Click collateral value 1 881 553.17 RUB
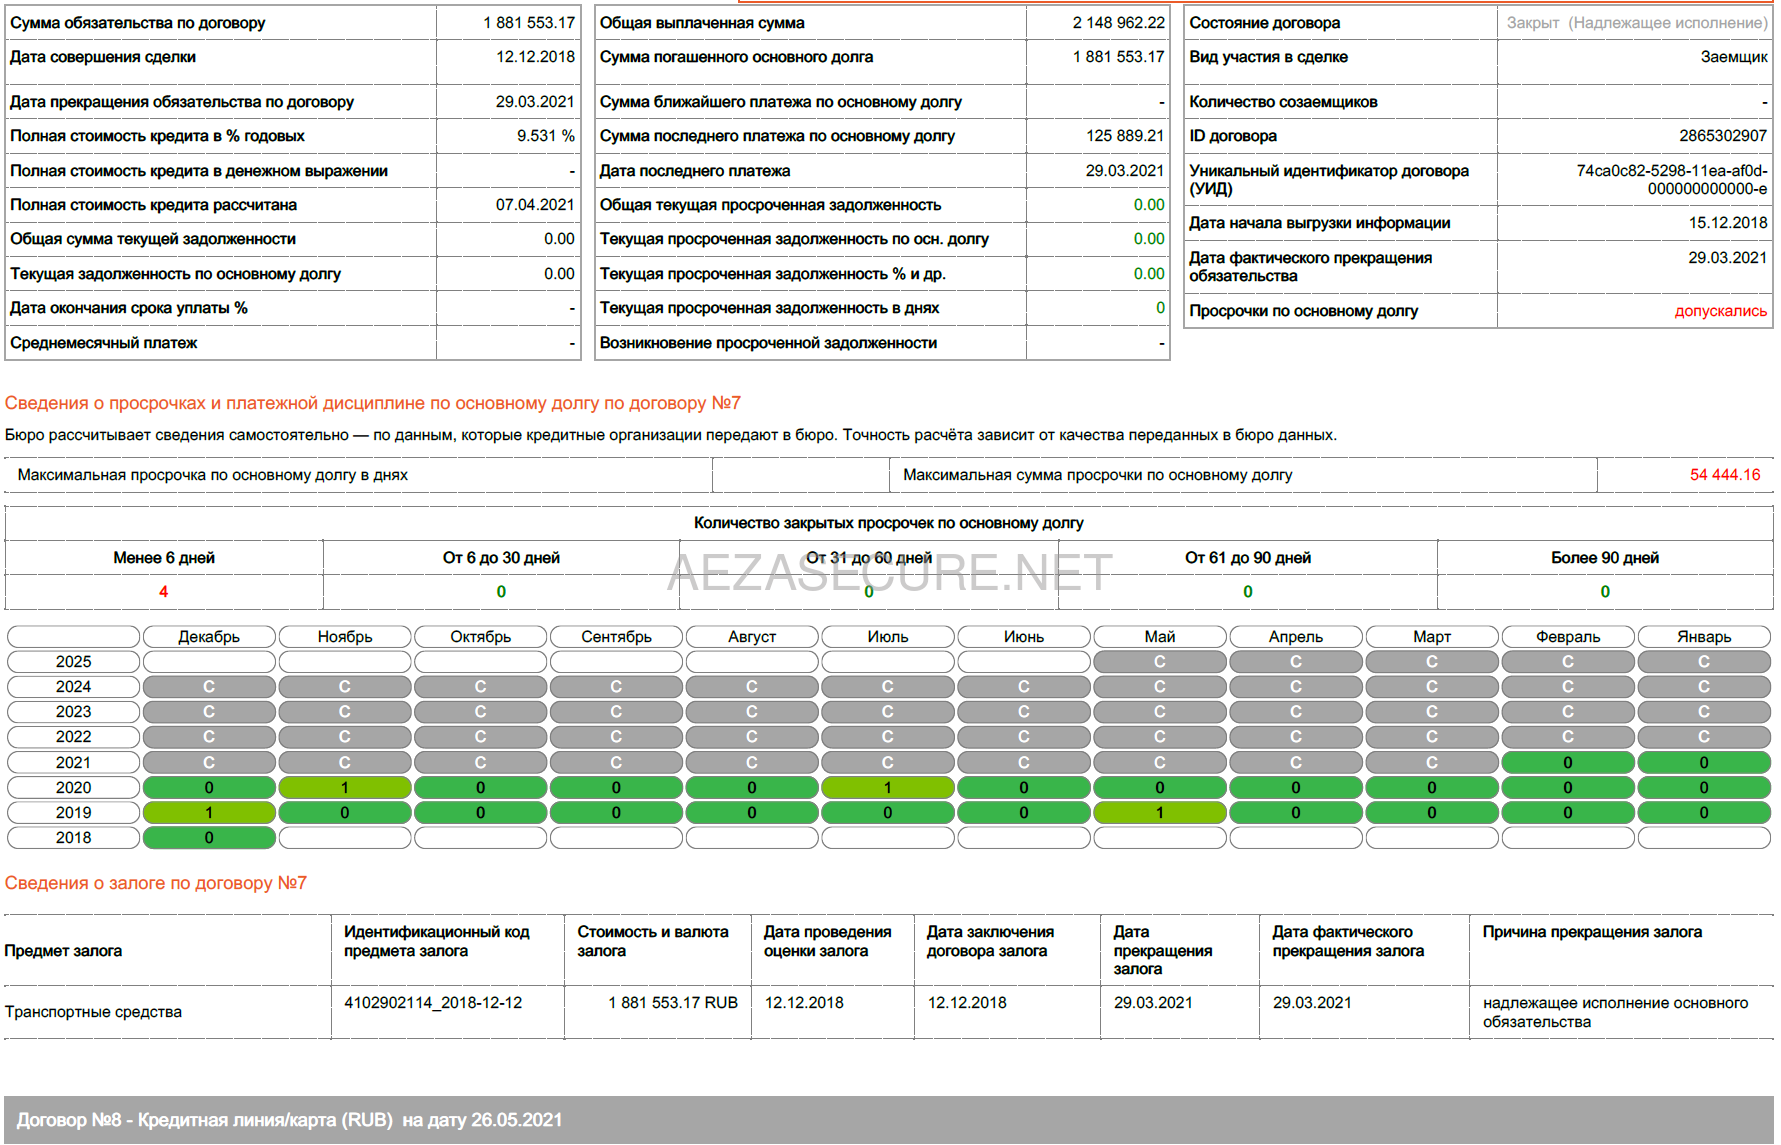Screen dimensions: 1781x1145 (673, 1003)
